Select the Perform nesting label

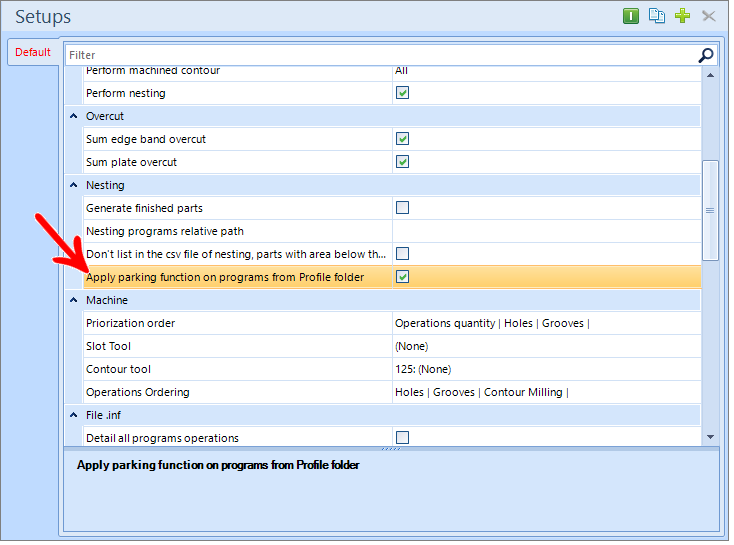coord(126,94)
